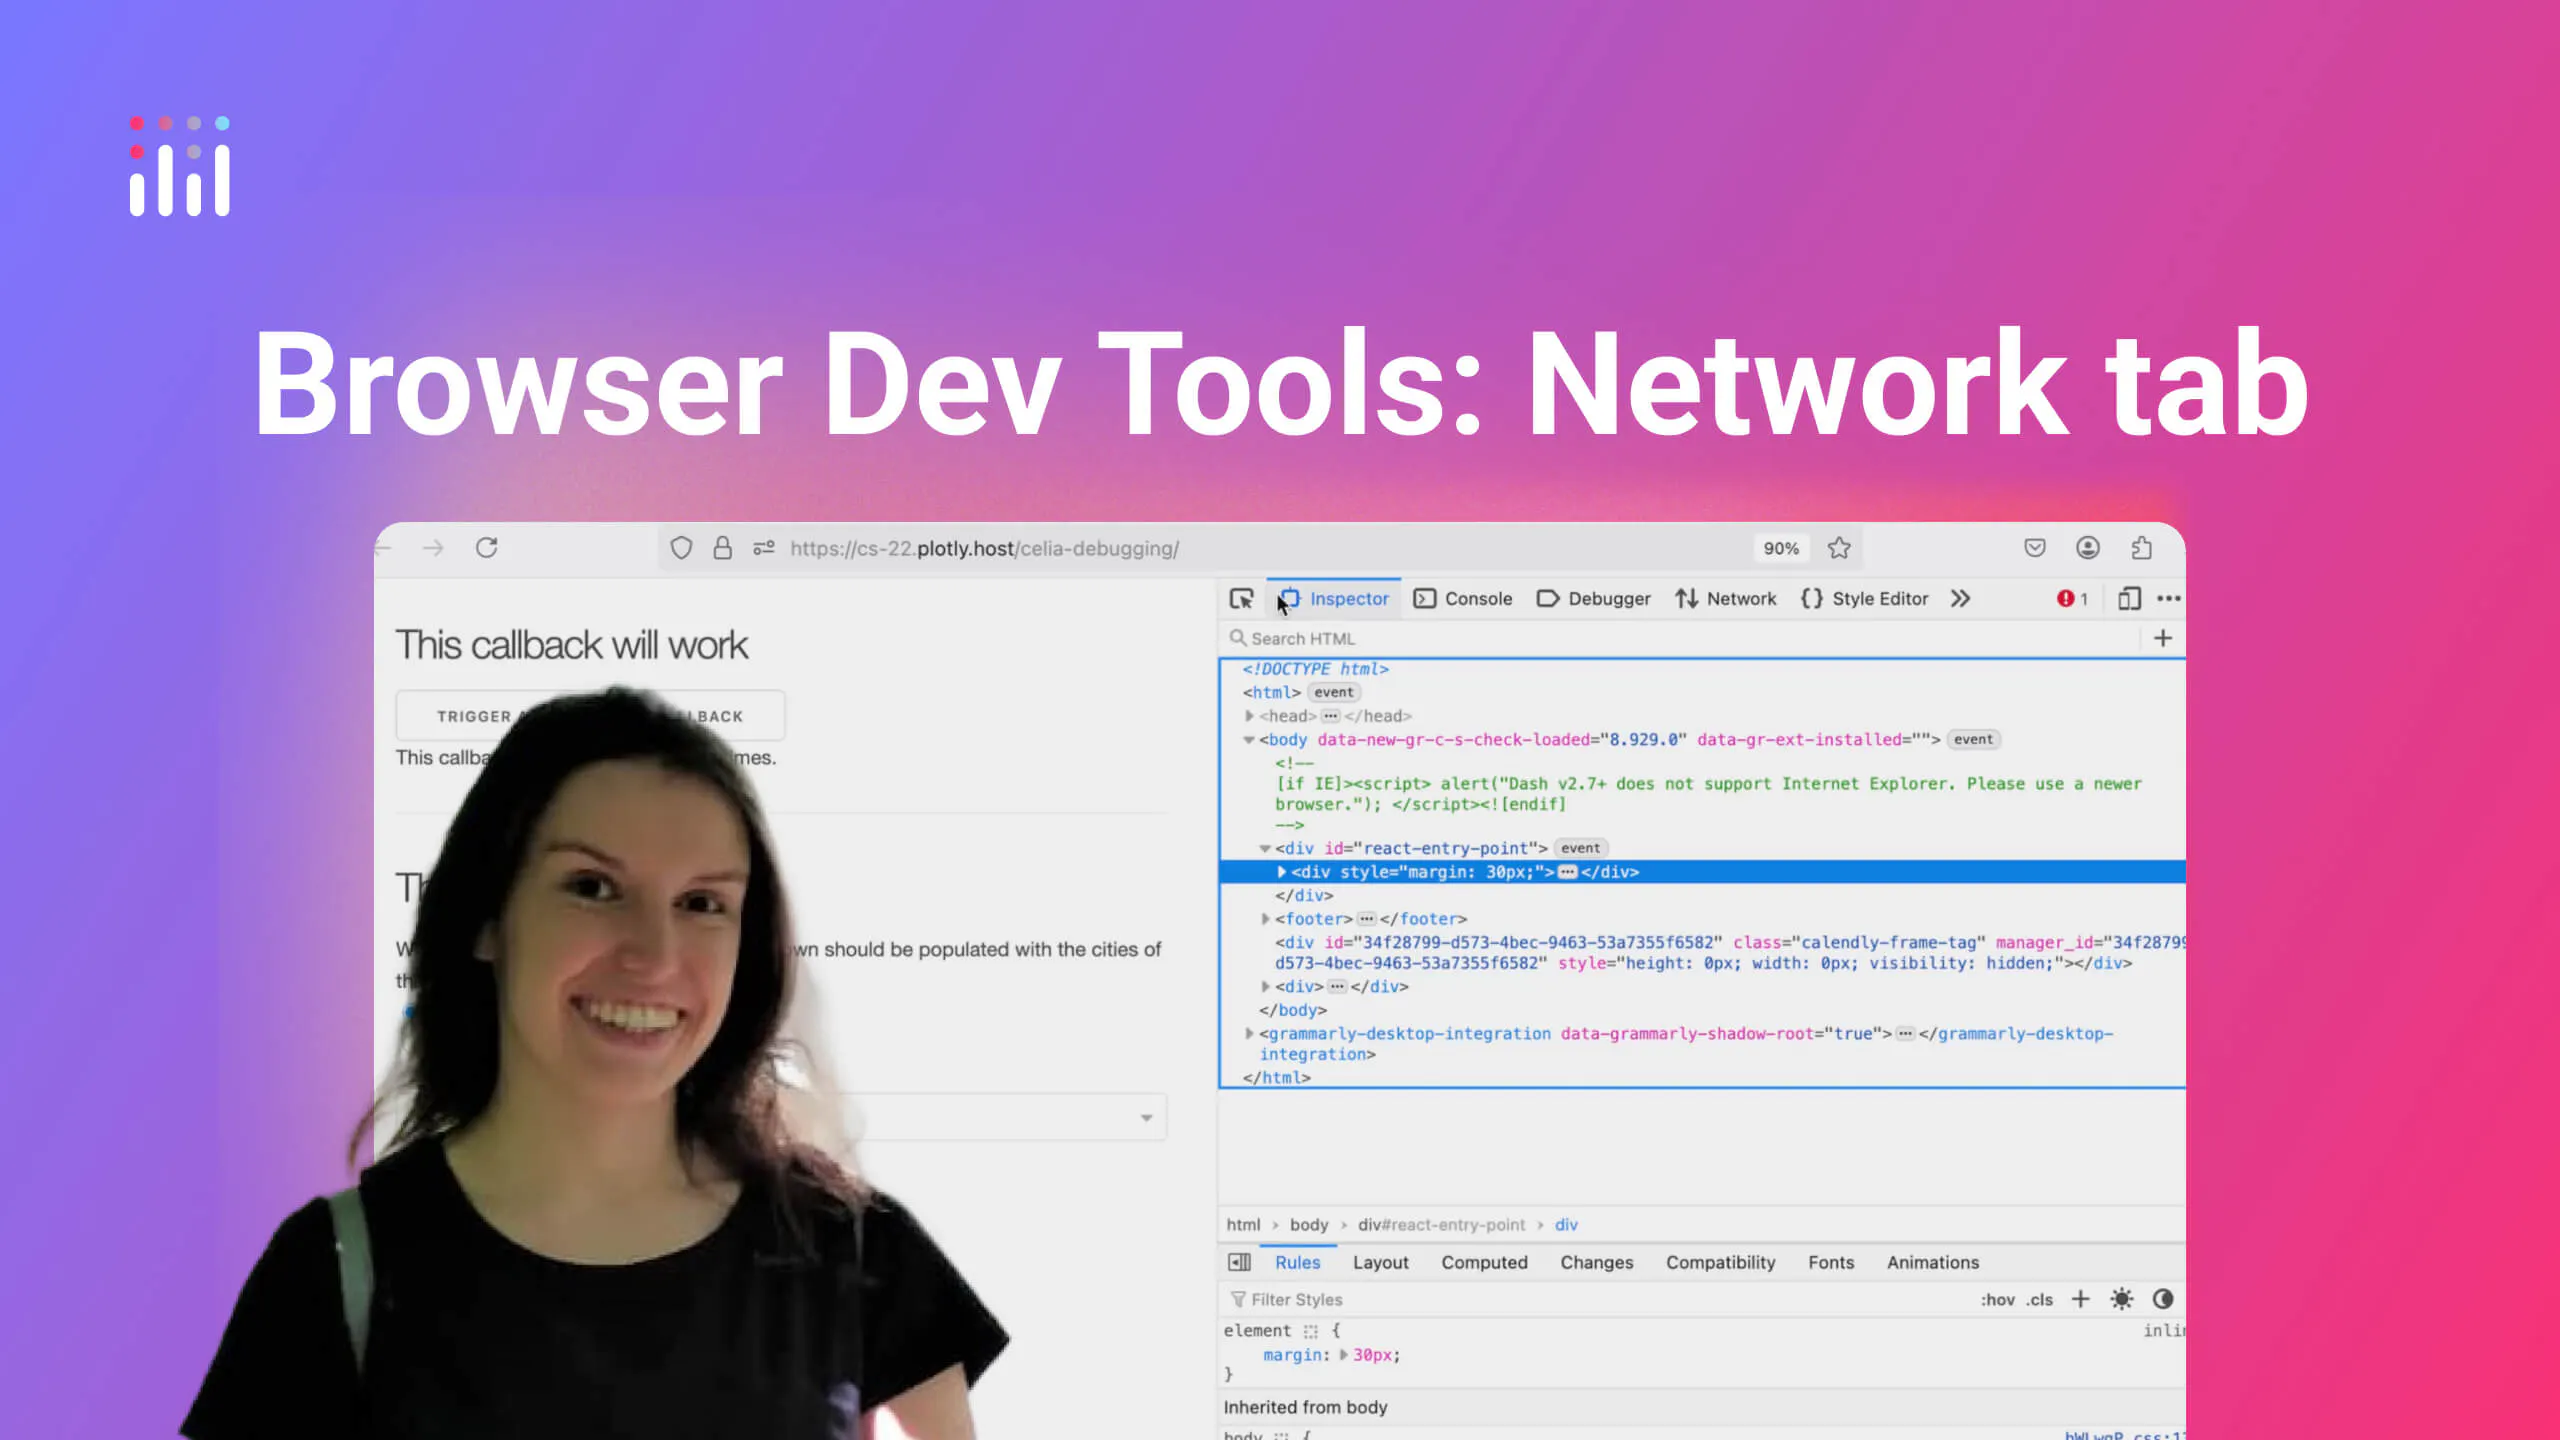
Task: Toggle light color scheme simulation
Action: click(2122, 1299)
